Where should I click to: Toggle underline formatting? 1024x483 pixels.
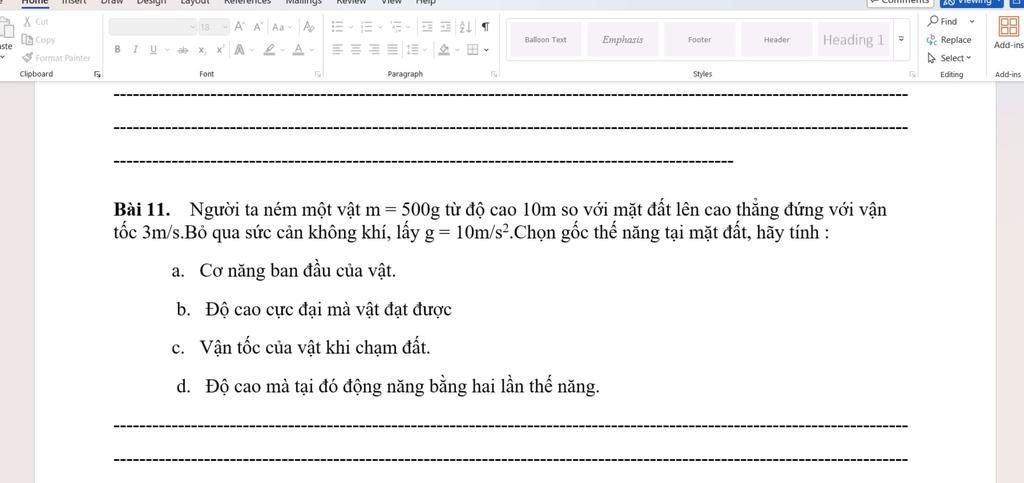pos(153,50)
